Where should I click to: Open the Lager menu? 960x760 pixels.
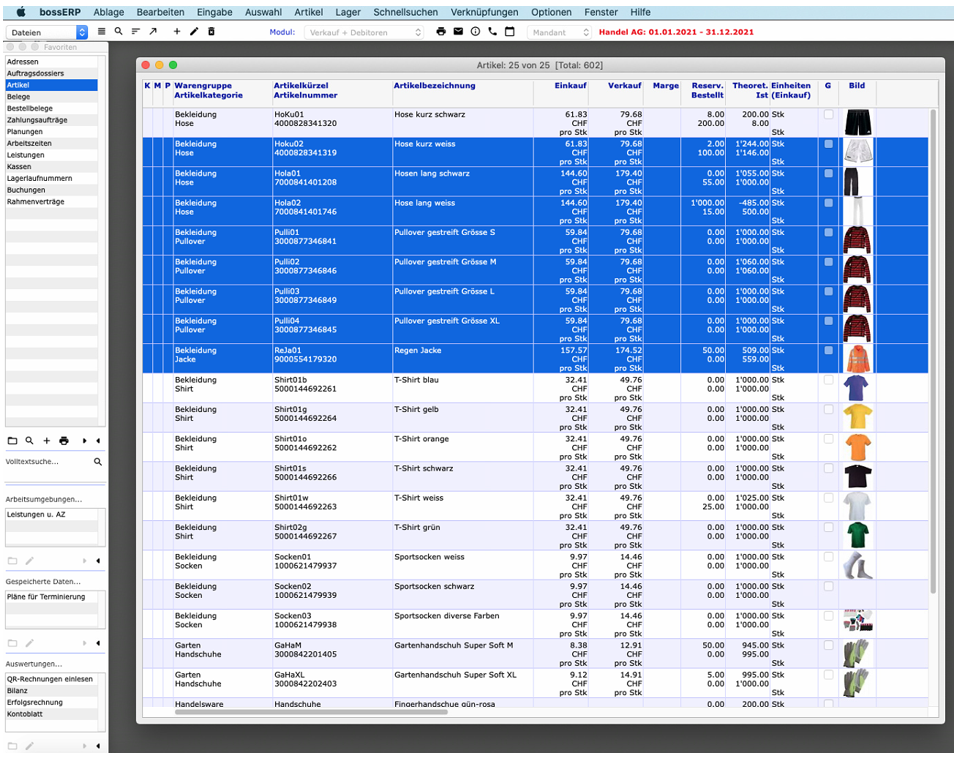point(348,12)
